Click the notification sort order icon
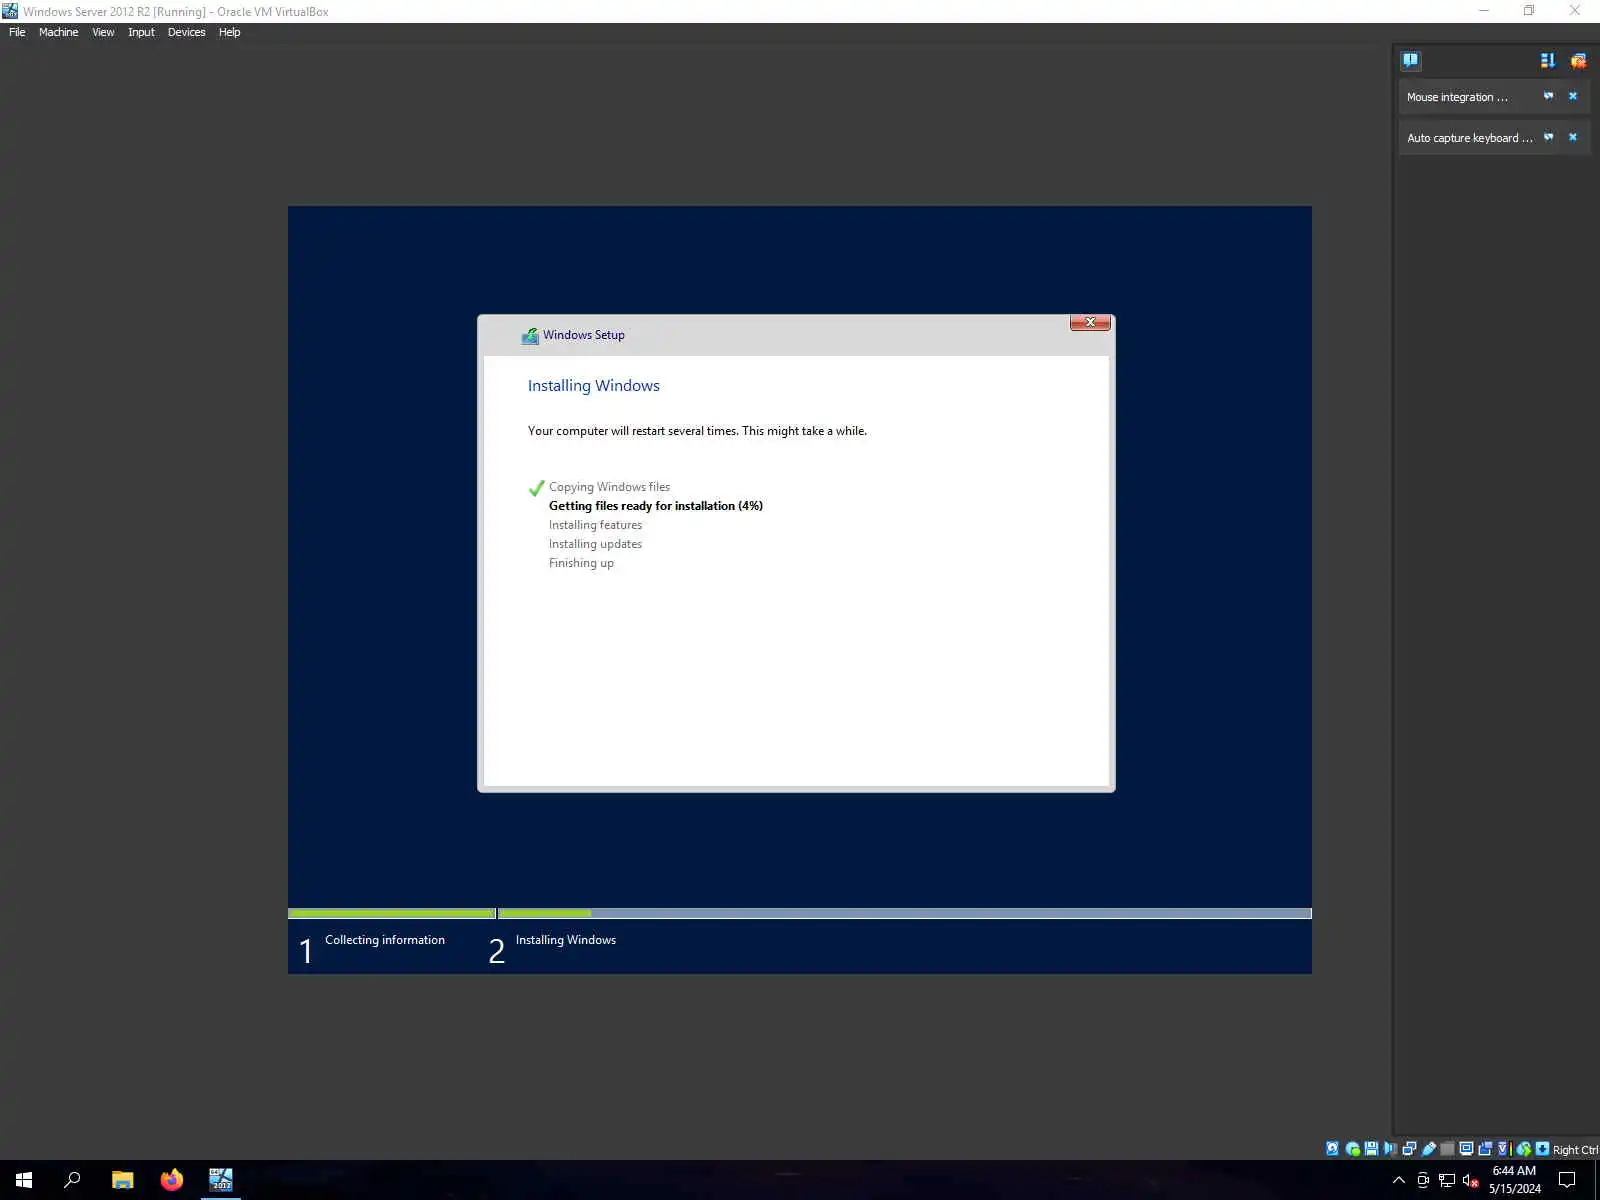1600x1200 pixels. [1548, 61]
